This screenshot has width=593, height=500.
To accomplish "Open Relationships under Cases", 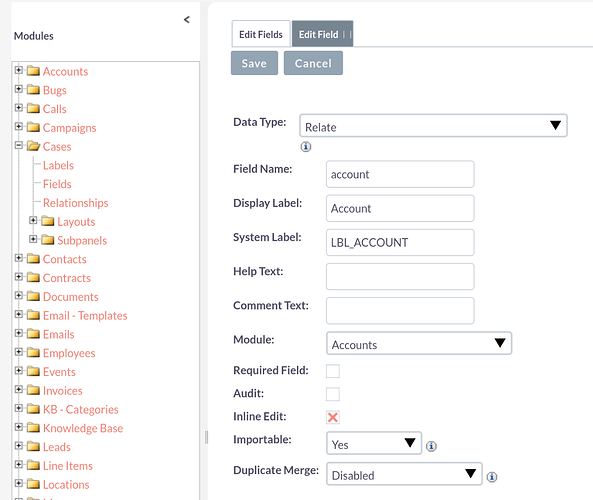I will tap(76, 203).
